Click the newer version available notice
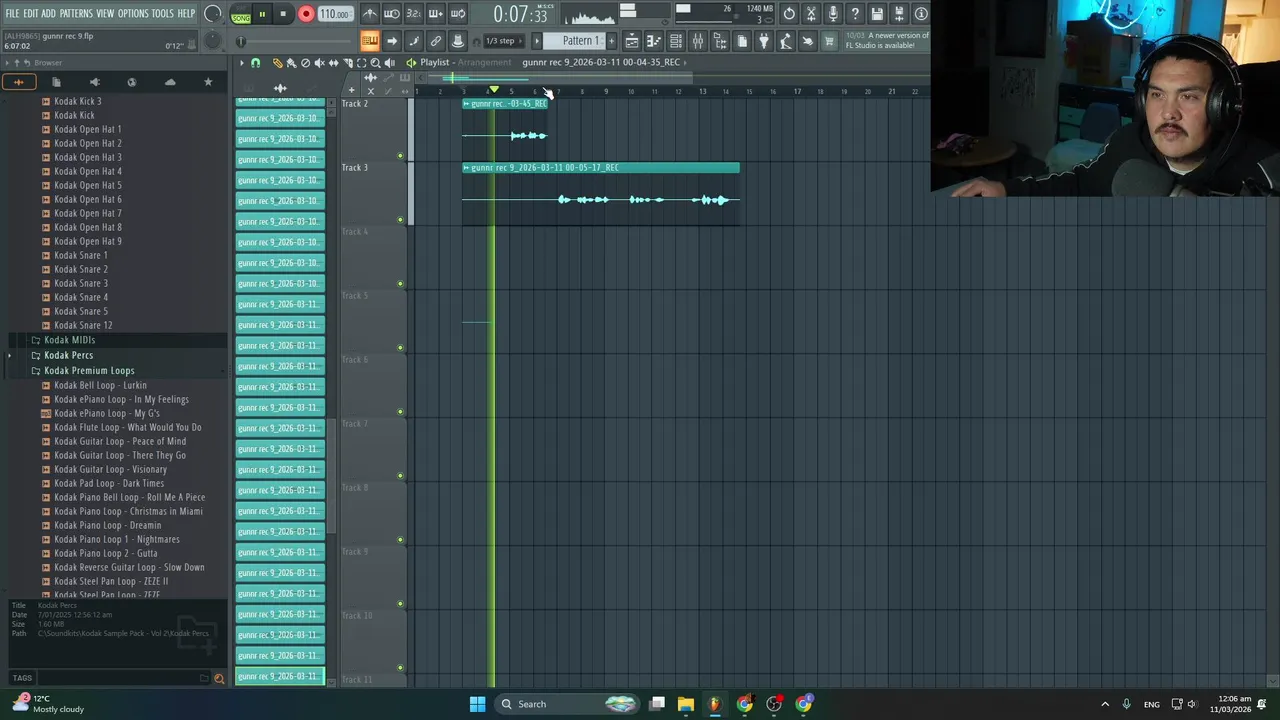 pos(888,40)
